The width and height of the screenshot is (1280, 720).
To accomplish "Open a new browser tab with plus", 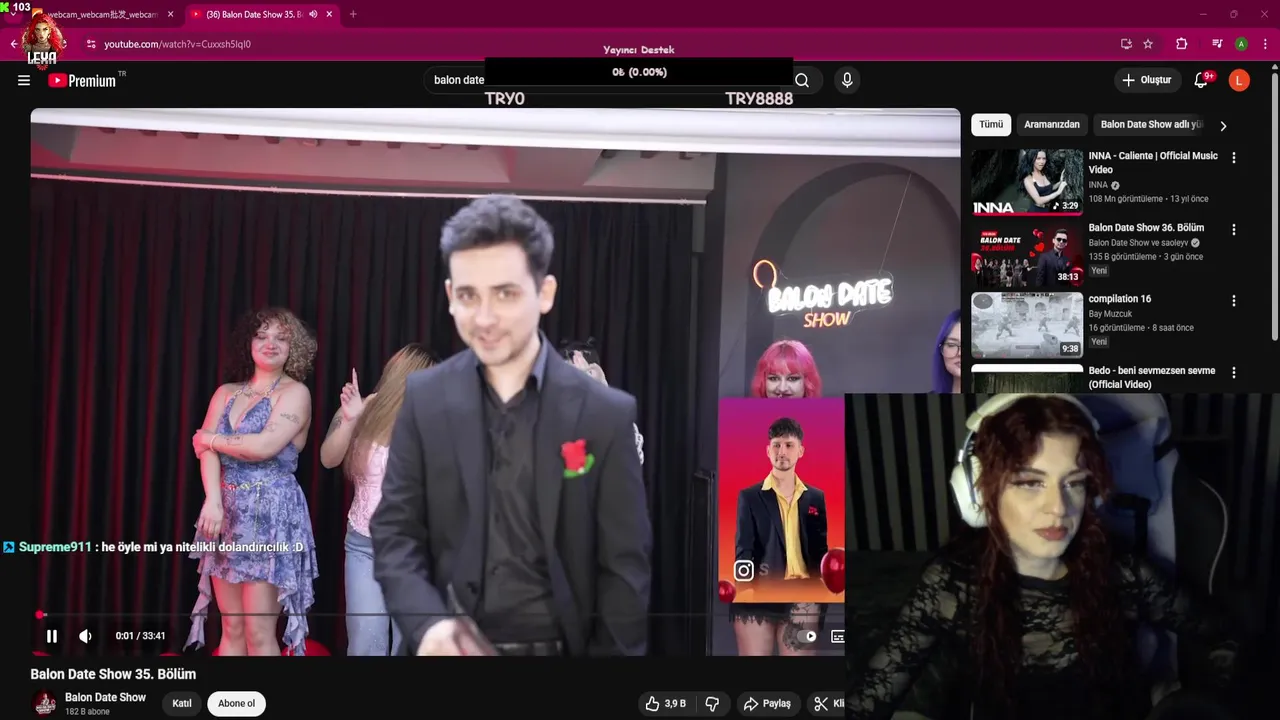I will click(353, 15).
